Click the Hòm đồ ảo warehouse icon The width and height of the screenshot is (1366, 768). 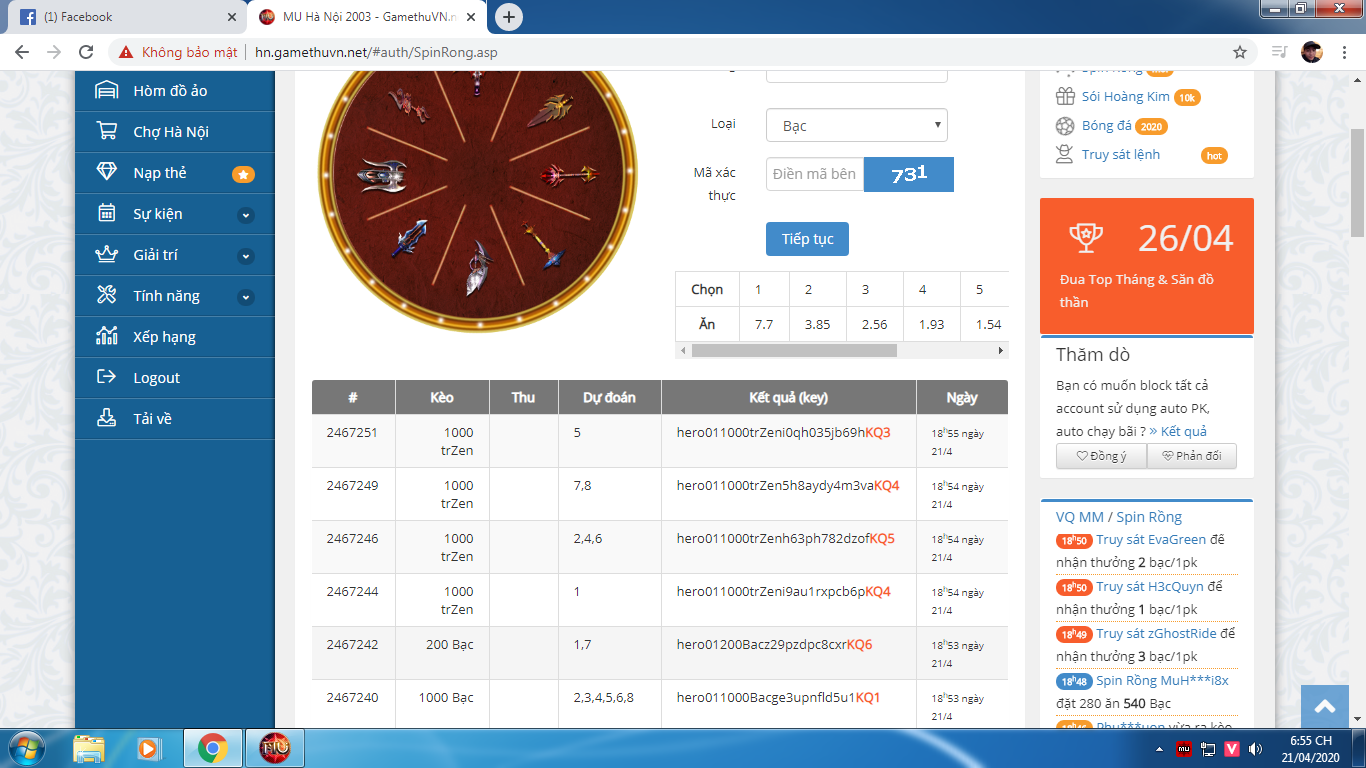(x=106, y=91)
